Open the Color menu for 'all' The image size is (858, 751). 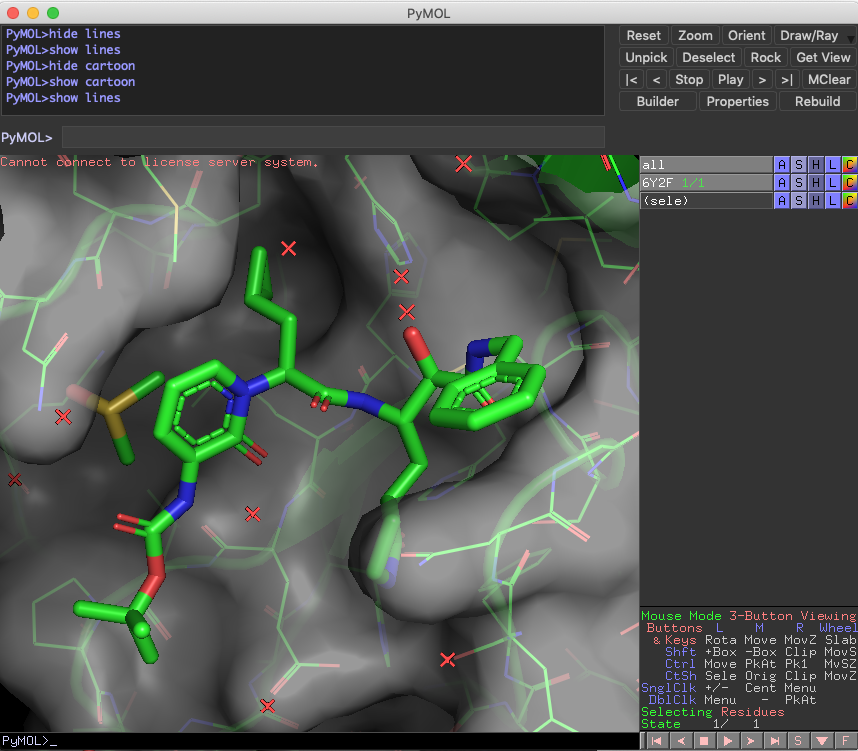click(x=849, y=164)
